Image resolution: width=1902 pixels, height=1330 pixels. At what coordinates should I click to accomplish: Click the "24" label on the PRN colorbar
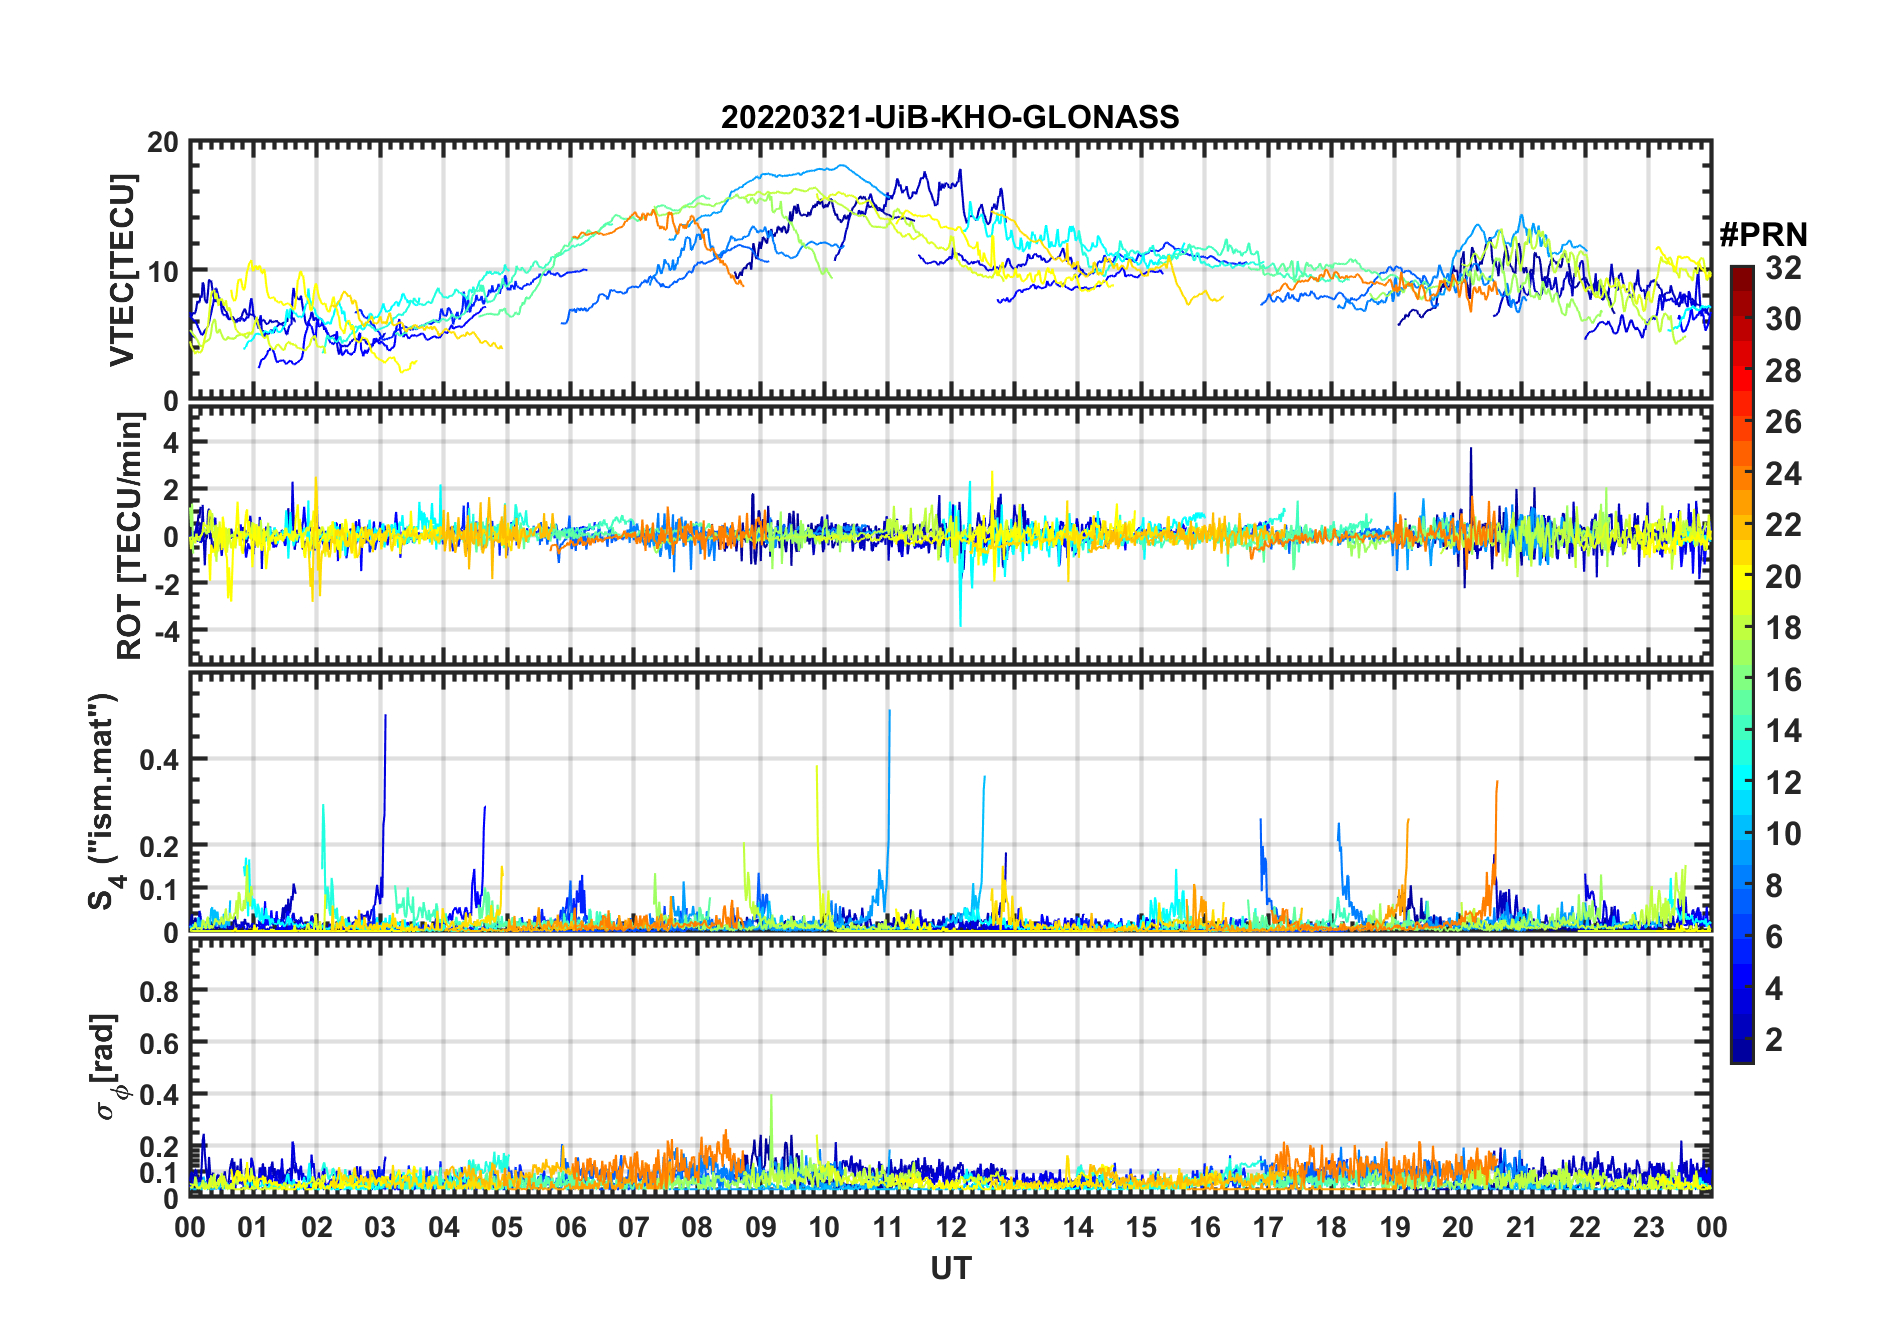pos(1784,474)
